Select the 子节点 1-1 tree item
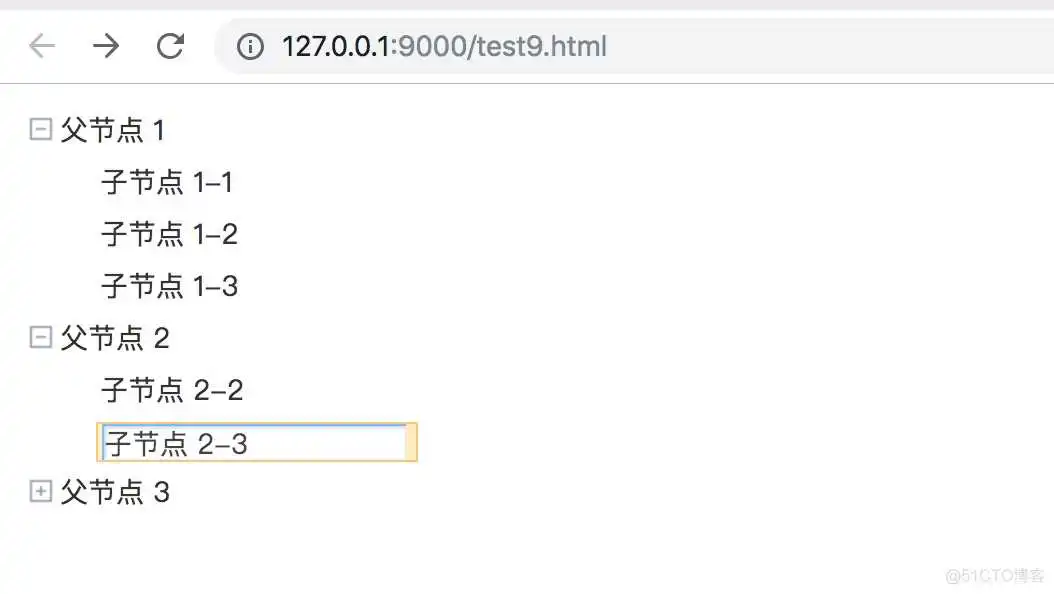Viewport: 1054px width, 594px height. (x=168, y=182)
